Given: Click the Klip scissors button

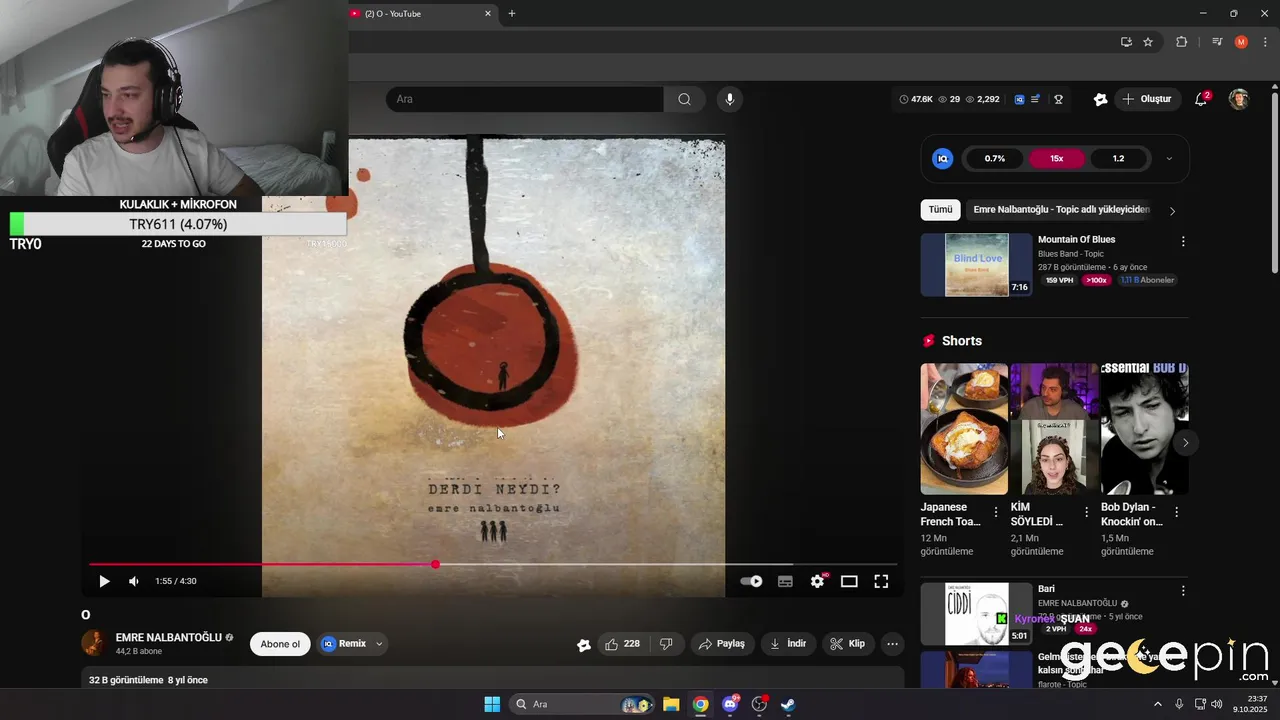Looking at the screenshot, I should pyautogui.click(x=848, y=644).
